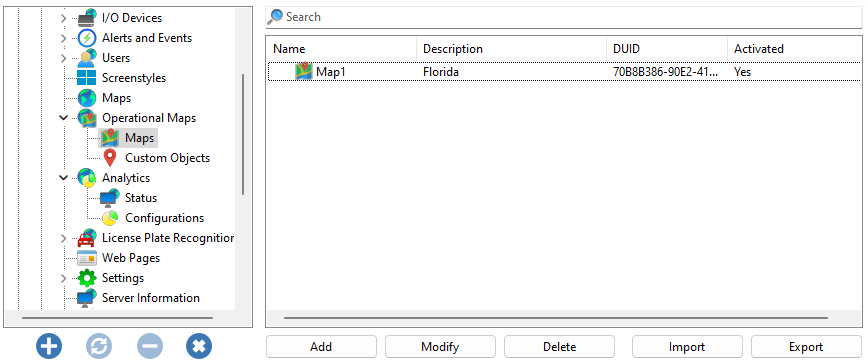Viewport: 868px width, 363px height.
Task: Click the blue X disconnect button
Action: (x=199, y=346)
